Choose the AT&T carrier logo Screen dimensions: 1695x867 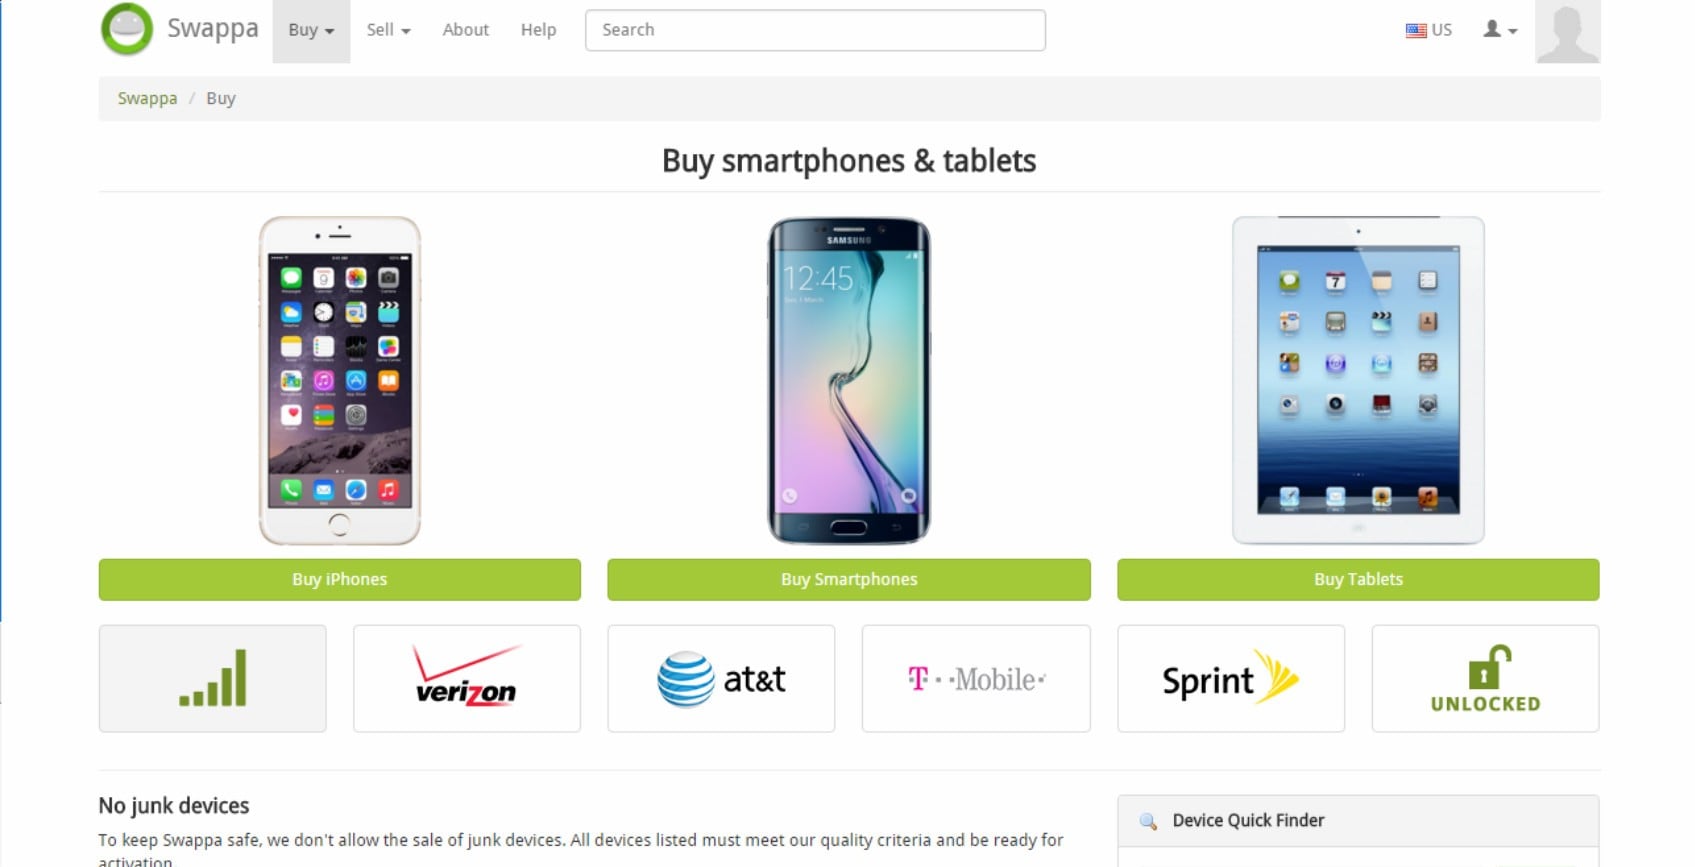[721, 679]
